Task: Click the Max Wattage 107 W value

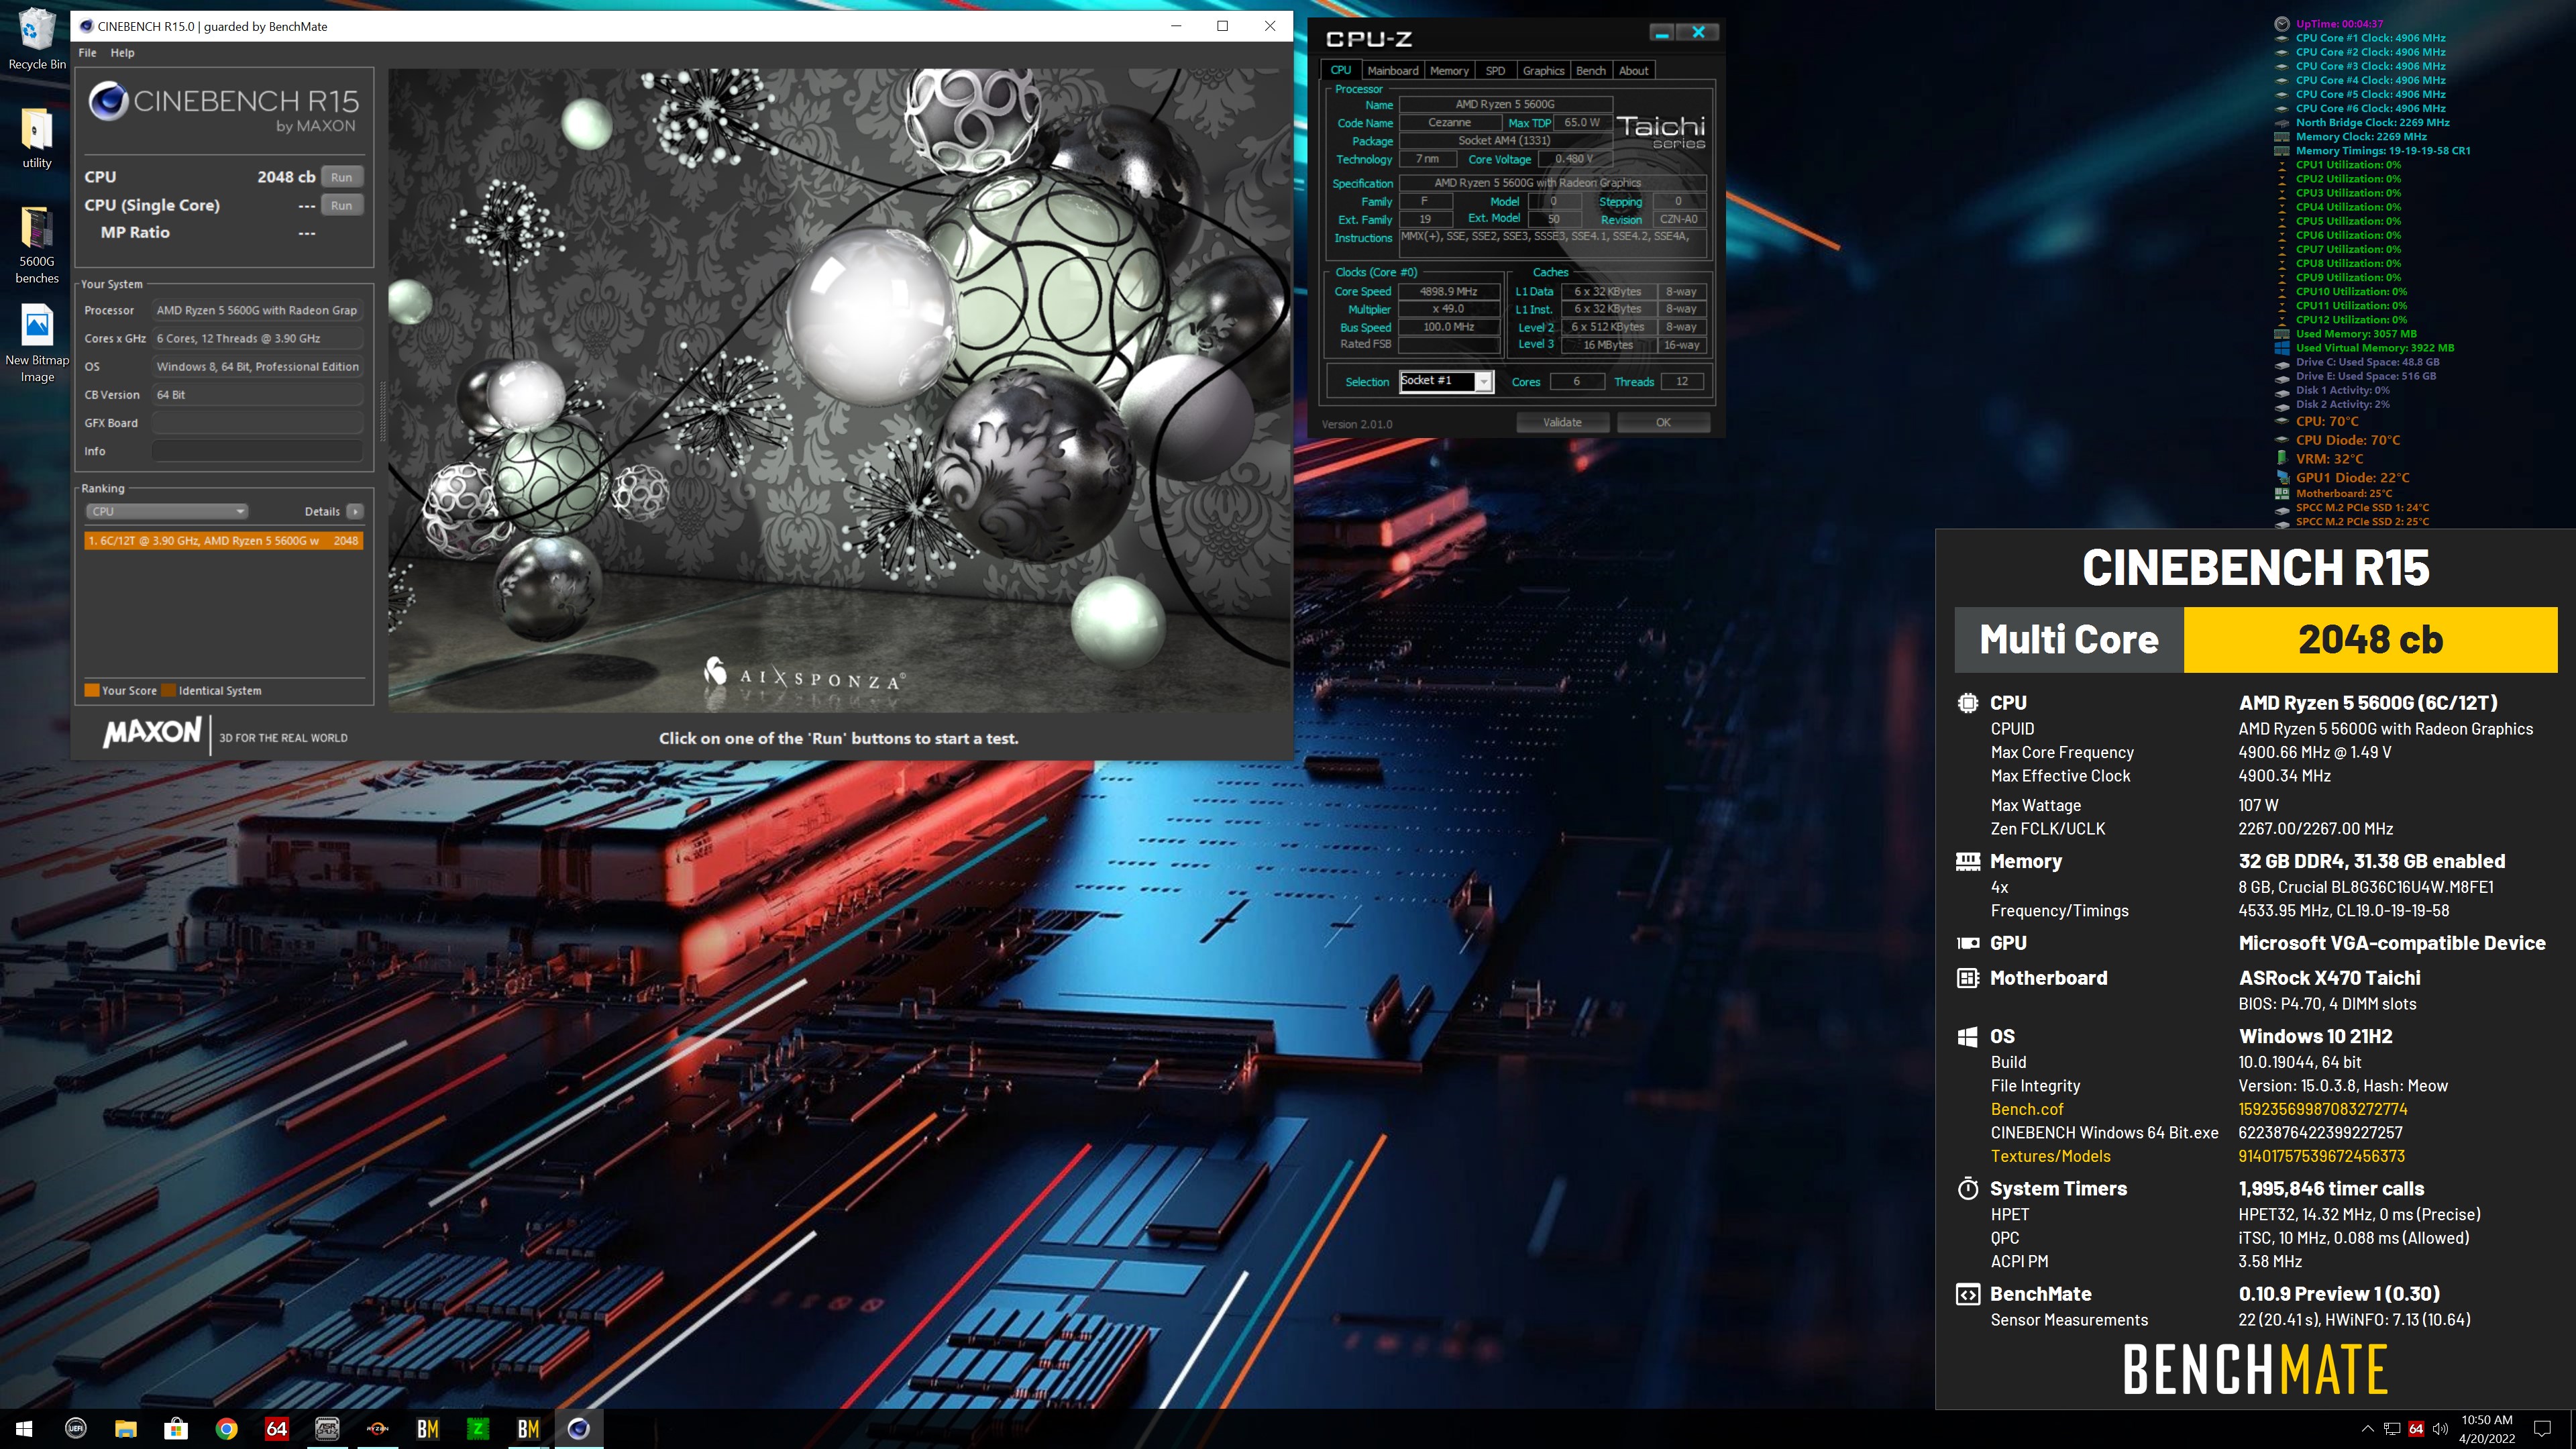Action: coord(2258,805)
